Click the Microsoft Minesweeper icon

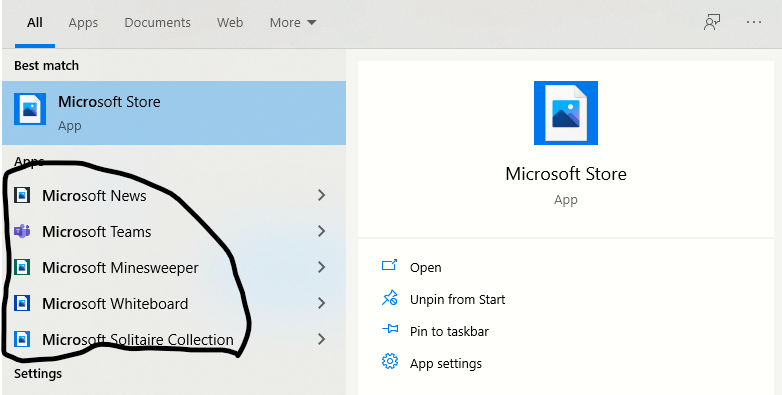(x=22, y=267)
